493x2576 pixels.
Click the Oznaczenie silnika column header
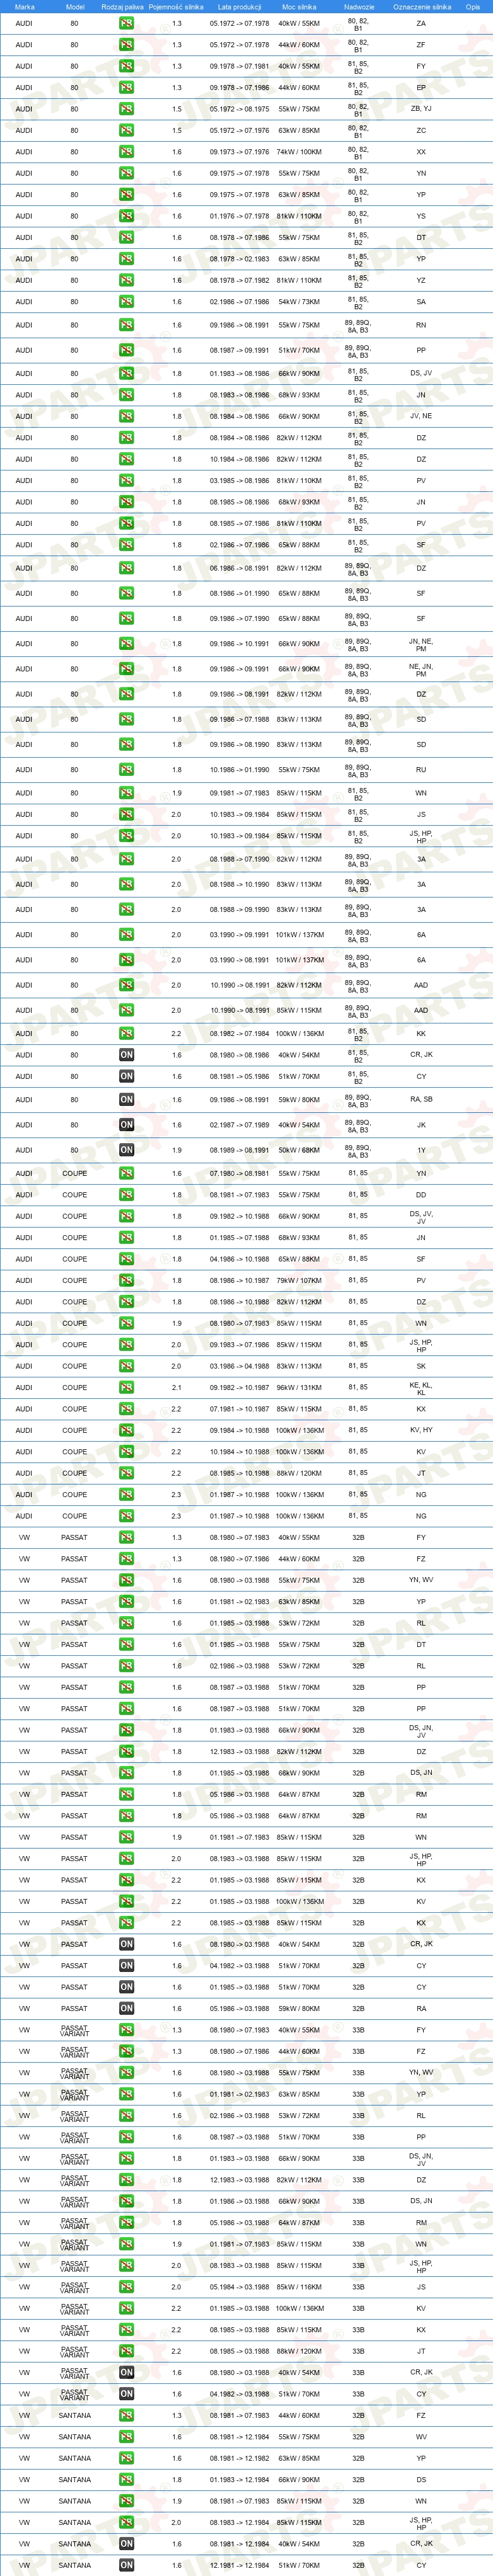[x=421, y=7]
